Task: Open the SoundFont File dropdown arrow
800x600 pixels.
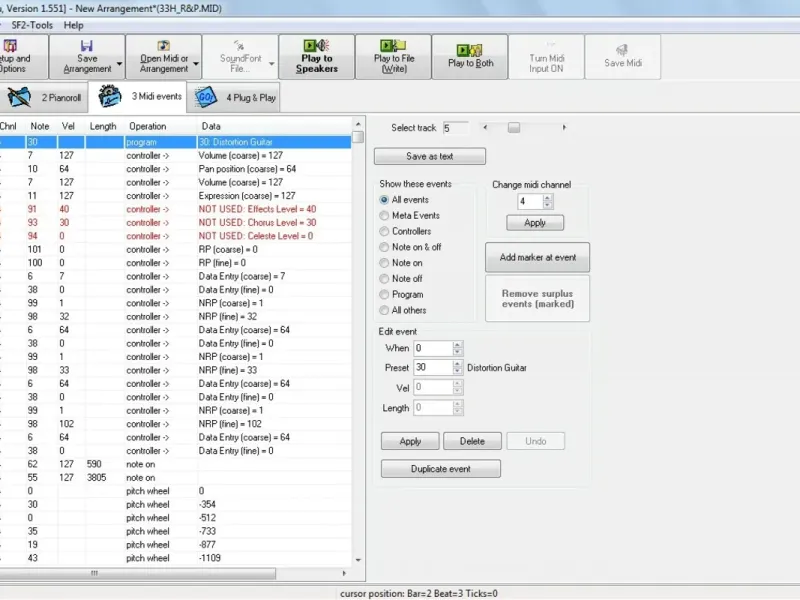Action: click(271, 64)
